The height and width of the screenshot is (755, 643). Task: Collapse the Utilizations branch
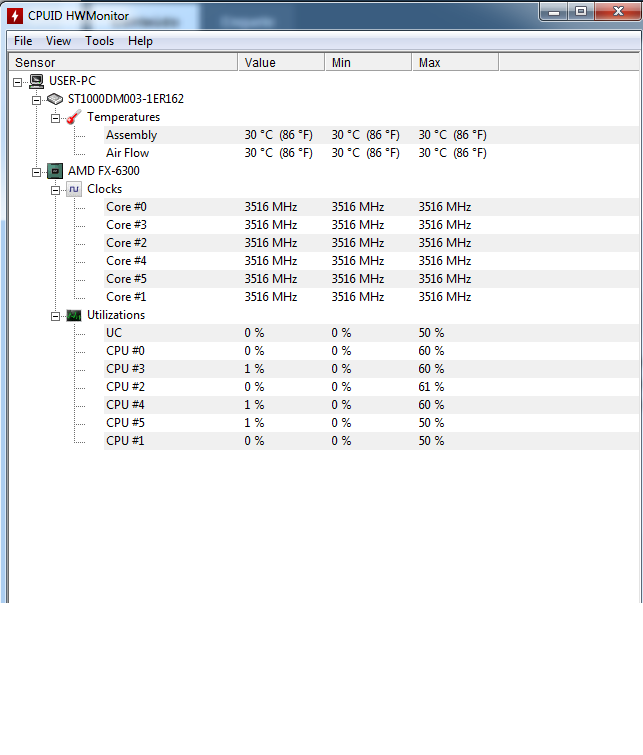55,316
